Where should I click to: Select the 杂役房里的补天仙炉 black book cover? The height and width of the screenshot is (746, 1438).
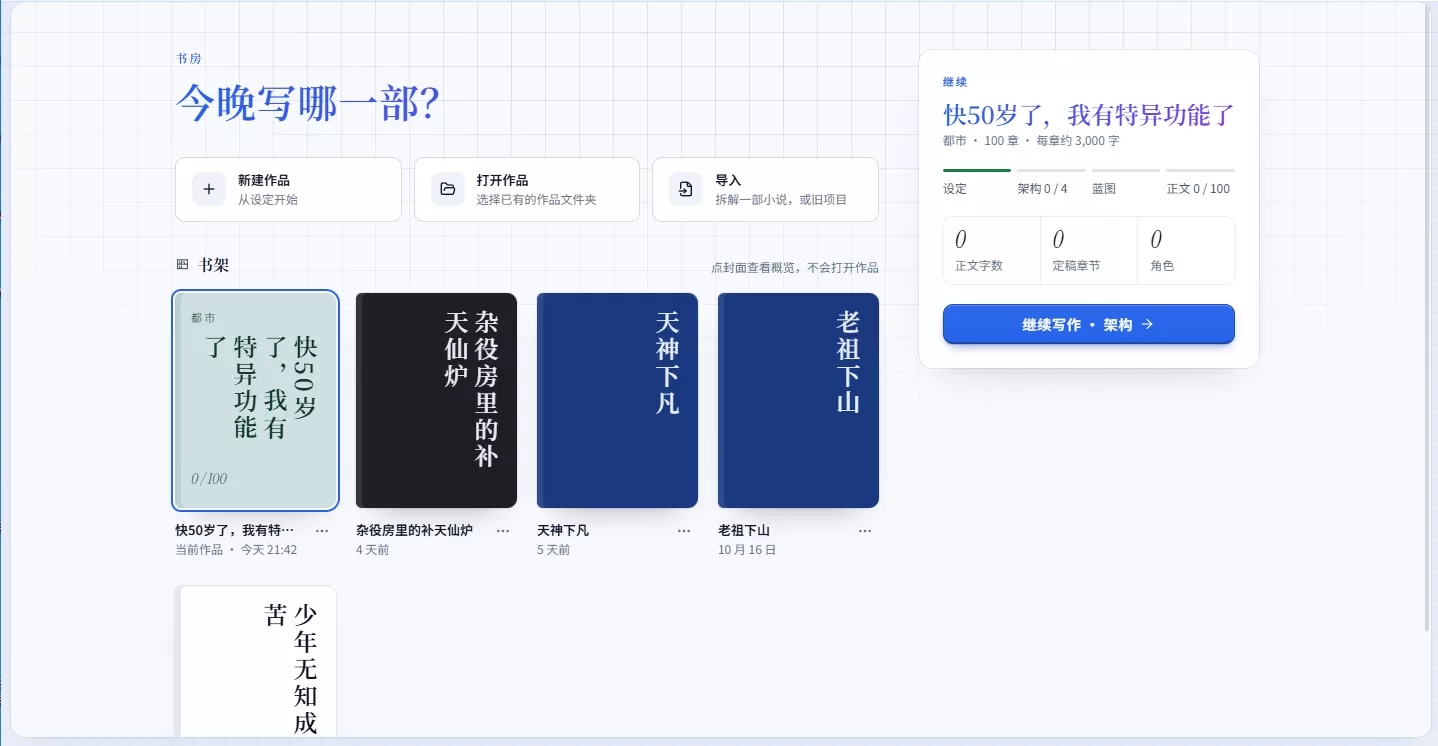(436, 401)
